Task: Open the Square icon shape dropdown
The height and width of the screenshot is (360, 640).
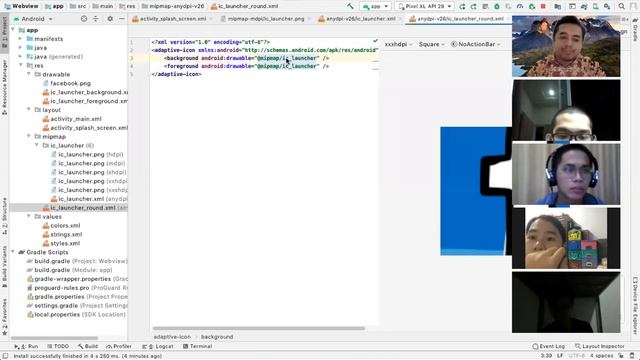Action: [431, 44]
